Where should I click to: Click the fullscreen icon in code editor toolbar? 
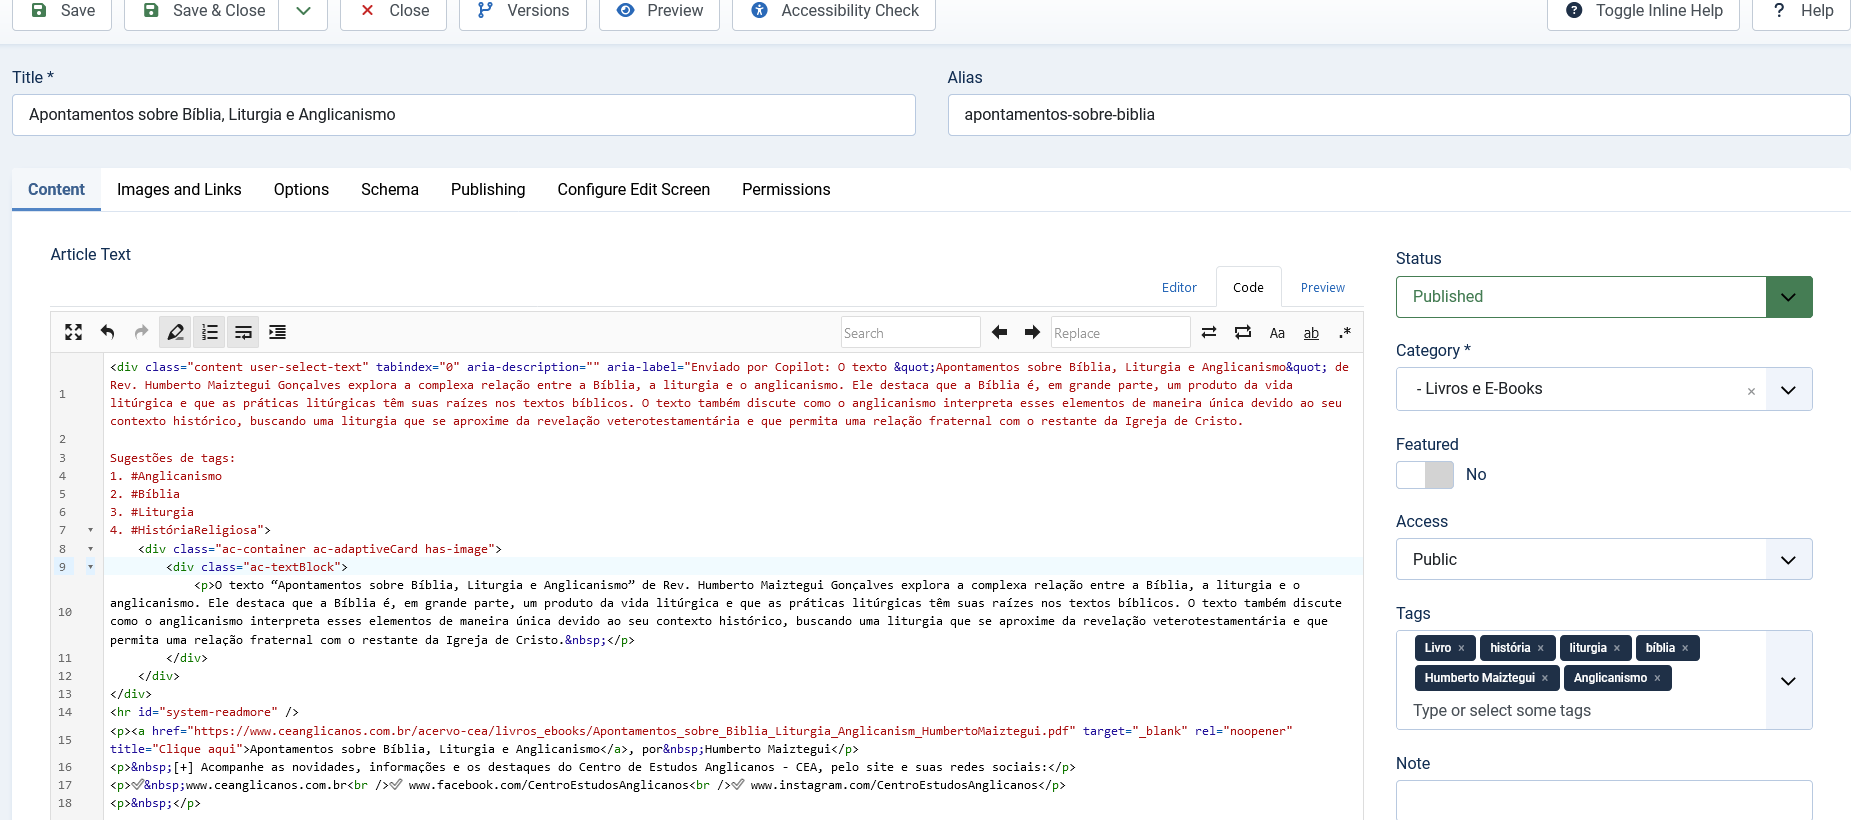pyautogui.click(x=73, y=332)
